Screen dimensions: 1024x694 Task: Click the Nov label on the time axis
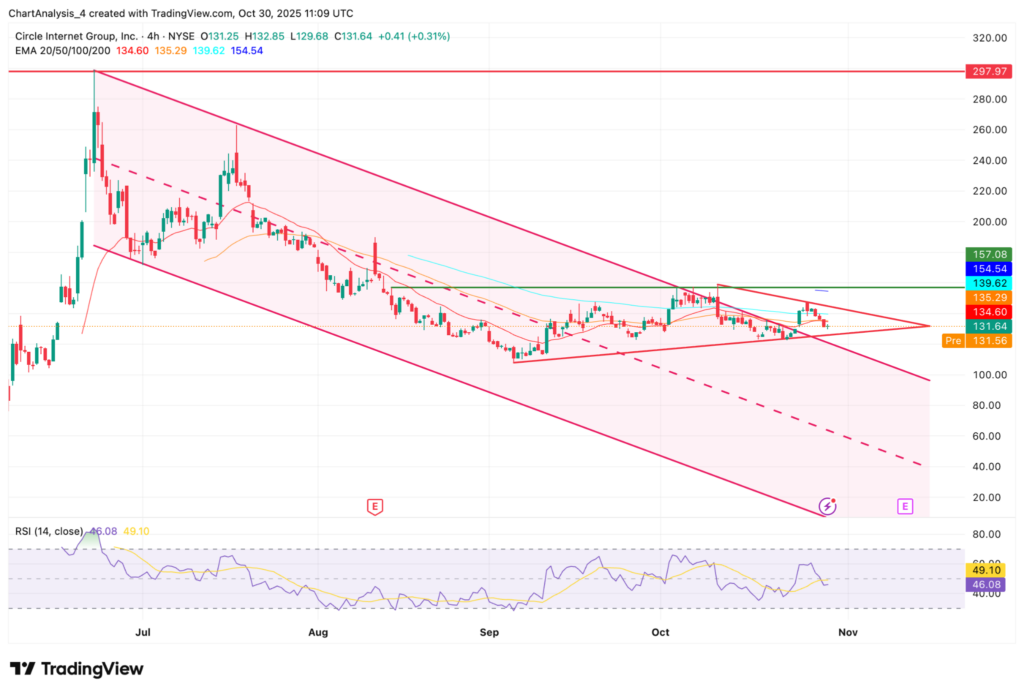(847, 632)
